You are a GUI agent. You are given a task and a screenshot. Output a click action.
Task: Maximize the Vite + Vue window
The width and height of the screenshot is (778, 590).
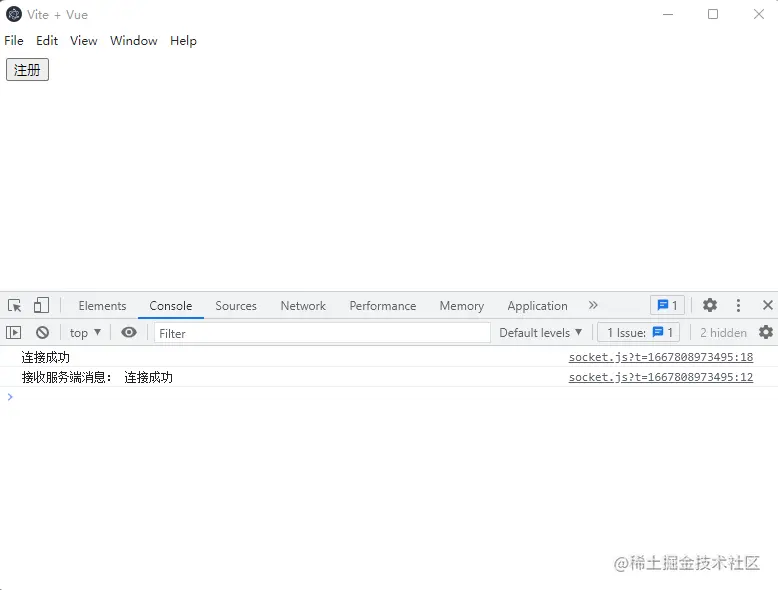coord(713,14)
